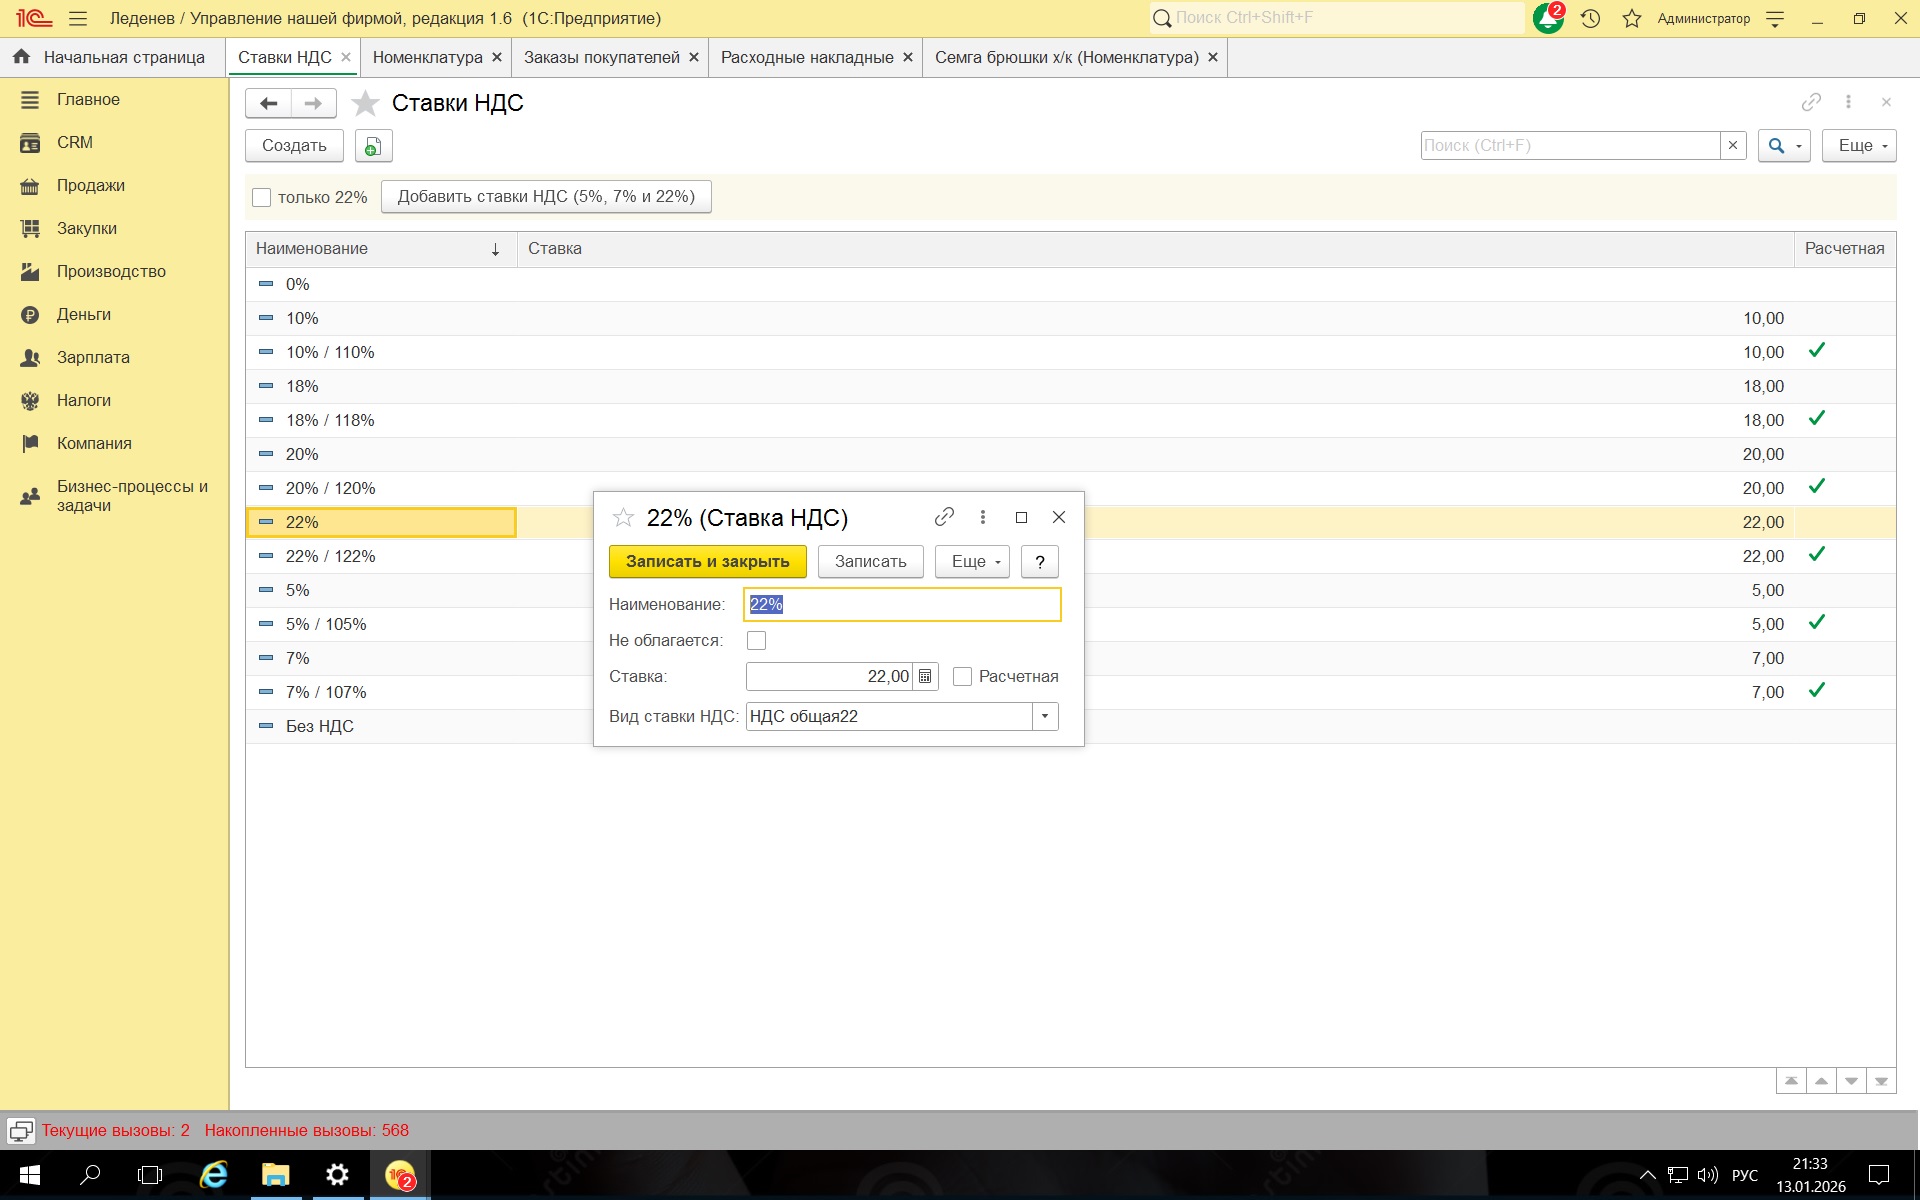Screen dimensions: 1920x1200
Task: Open Налоги section in sidebar
Action: (84, 400)
